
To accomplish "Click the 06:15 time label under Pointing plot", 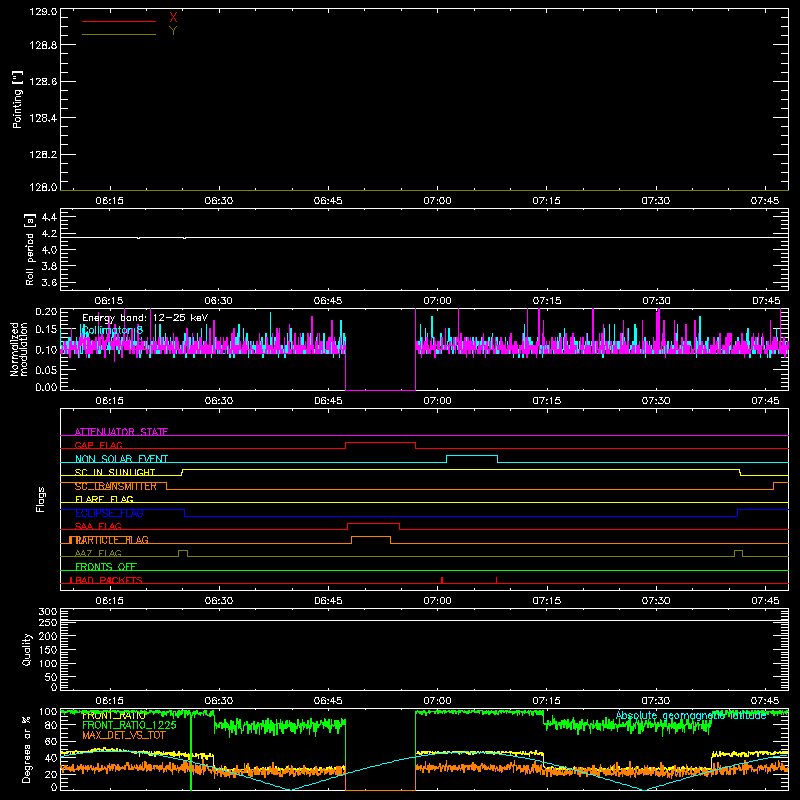I will click(110, 201).
